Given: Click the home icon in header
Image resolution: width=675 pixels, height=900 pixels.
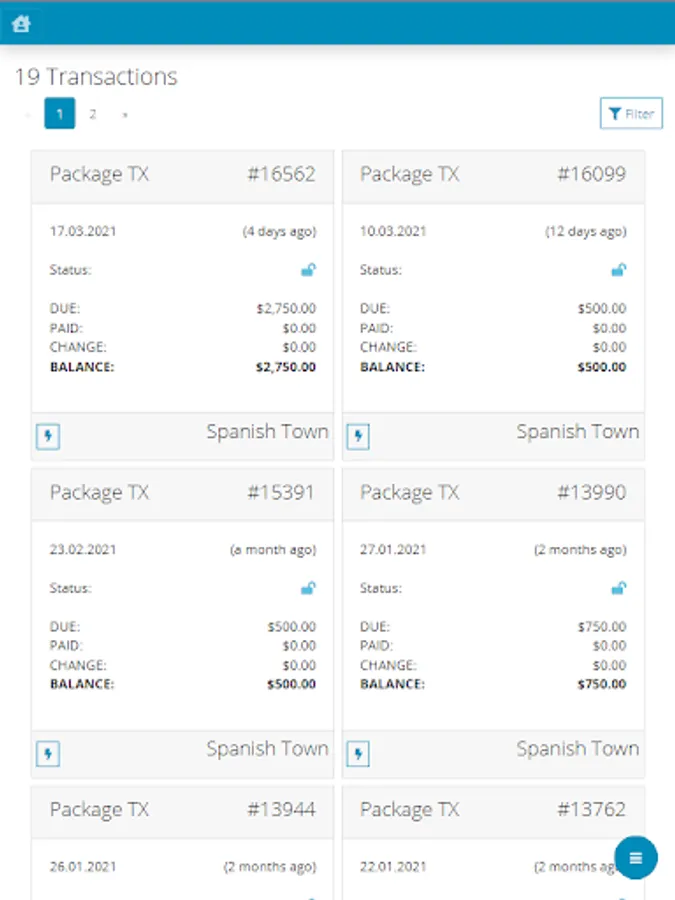Looking at the screenshot, I should click(x=21, y=23).
